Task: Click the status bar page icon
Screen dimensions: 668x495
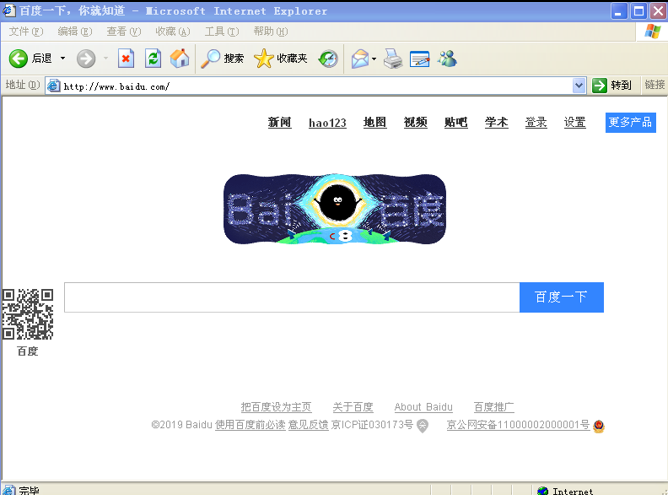Action: coord(9,491)
